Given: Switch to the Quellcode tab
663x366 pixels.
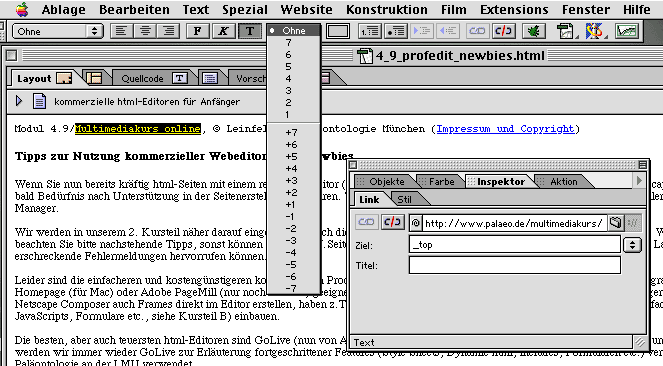Looking at the screenshot, I should pos(153,78).
